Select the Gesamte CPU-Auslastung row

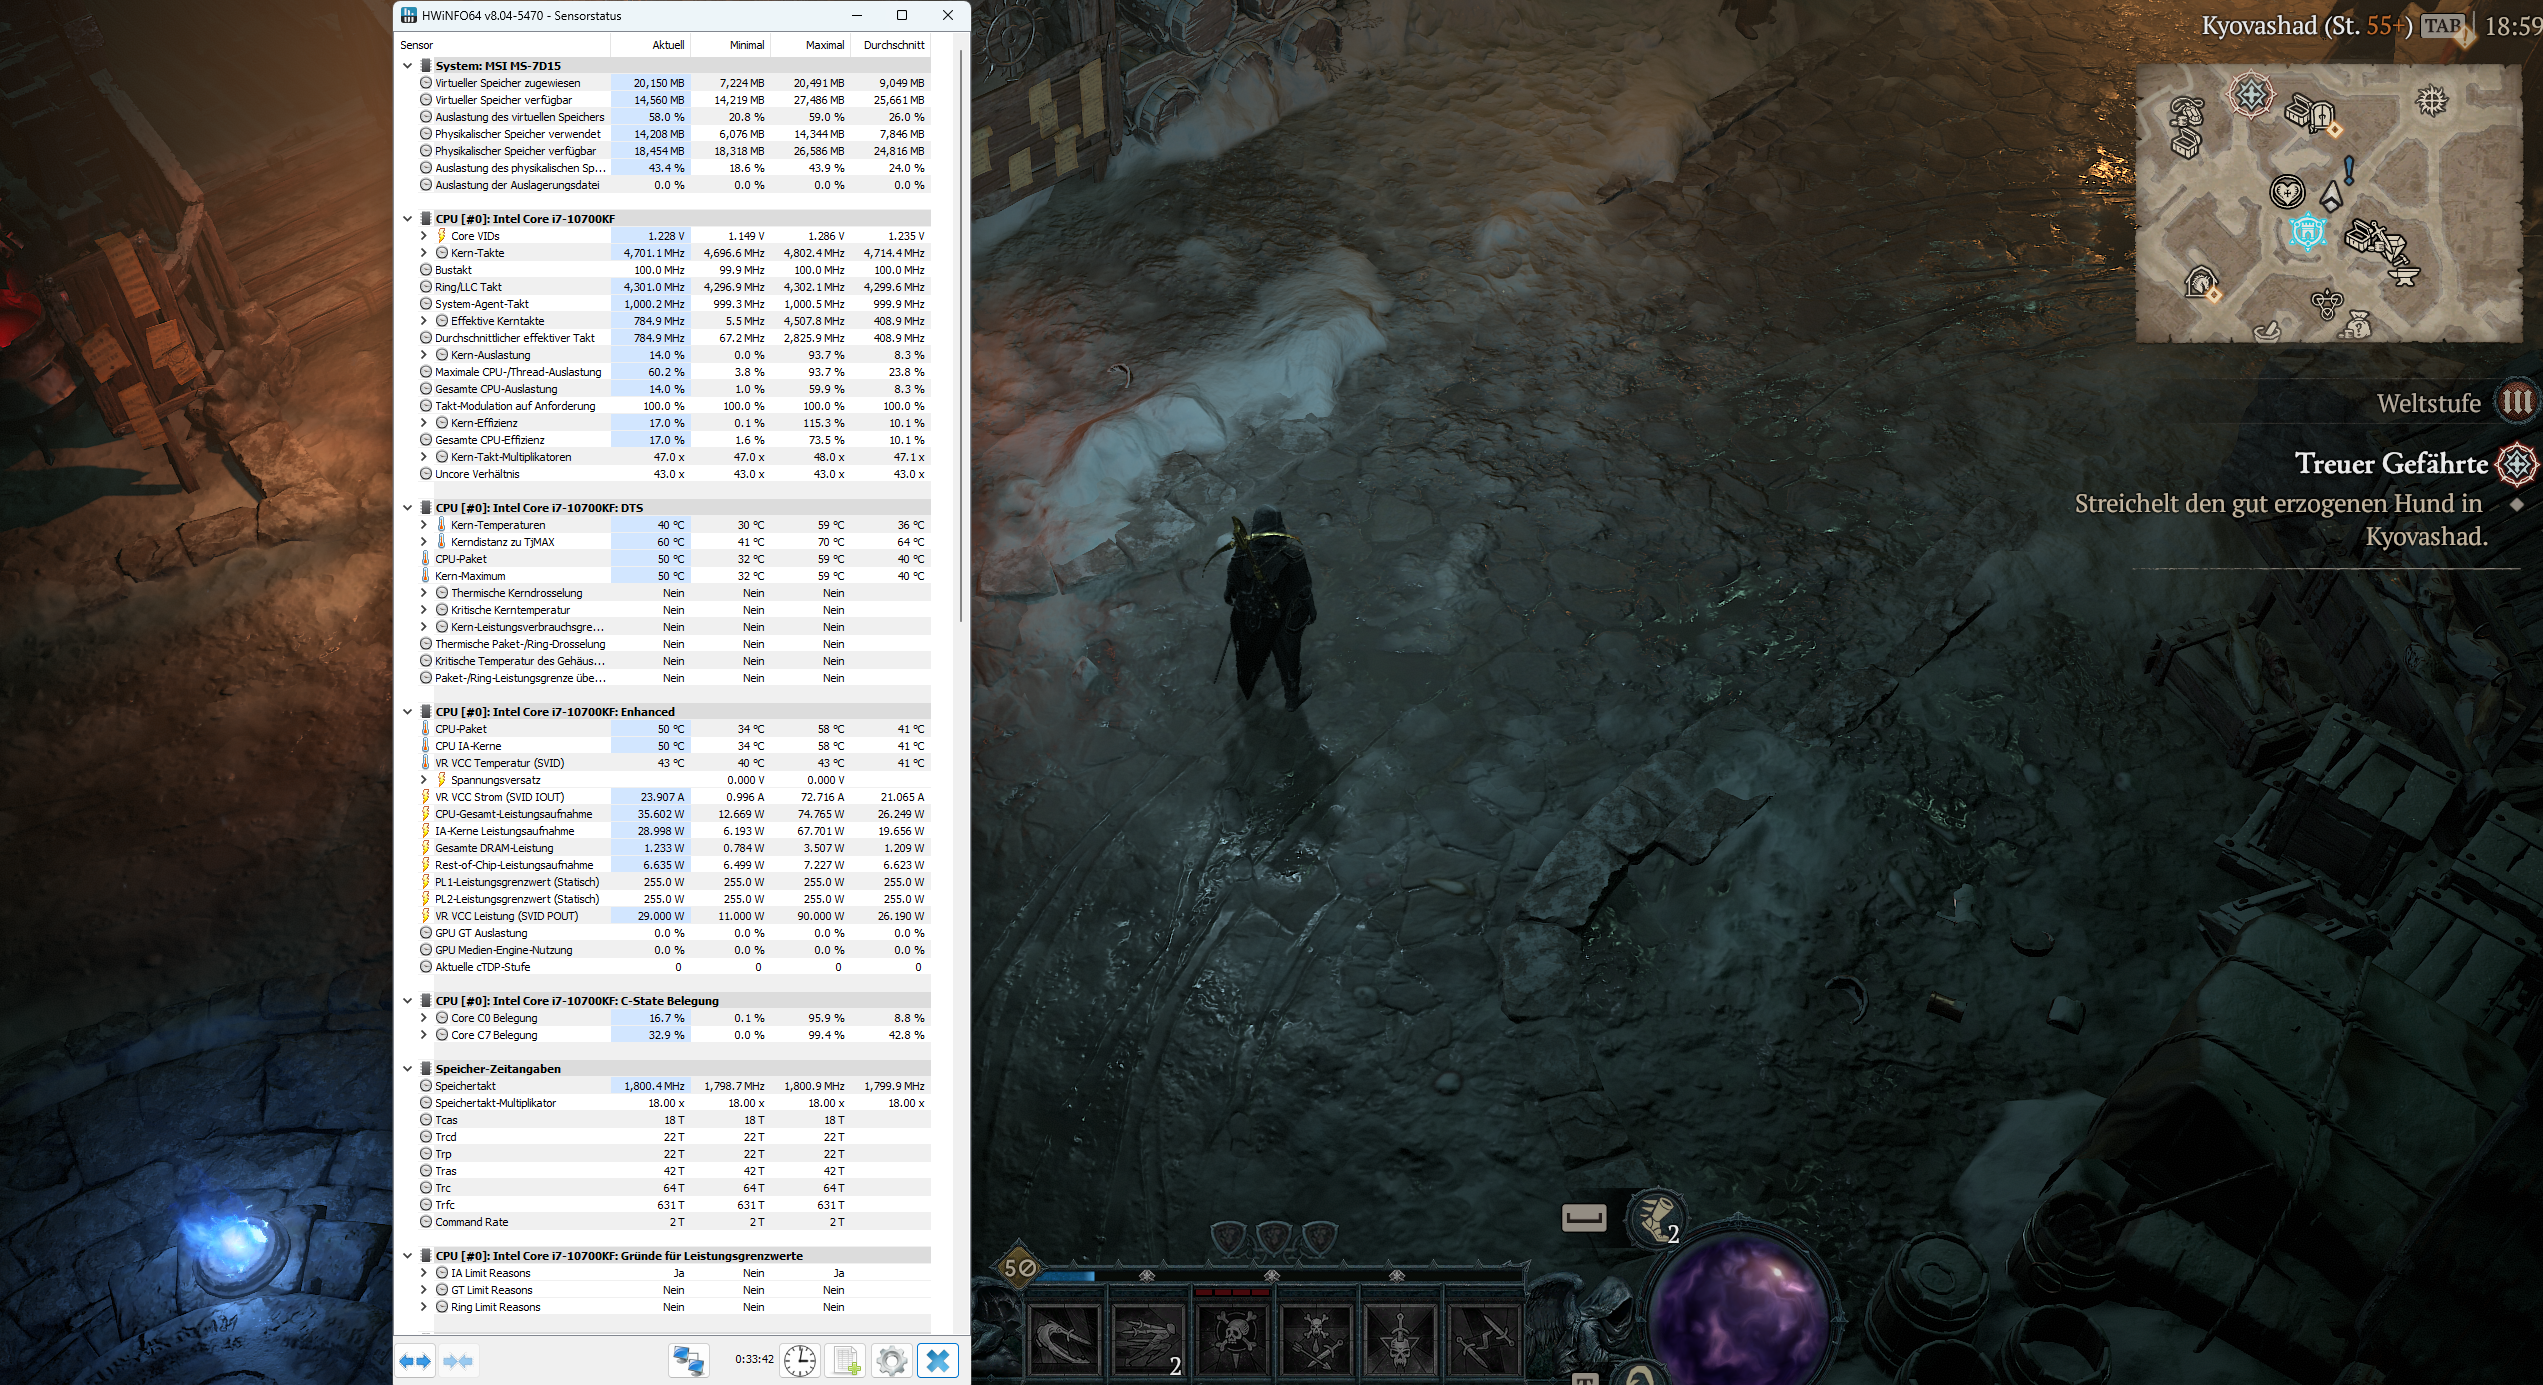tap(674, 389)
